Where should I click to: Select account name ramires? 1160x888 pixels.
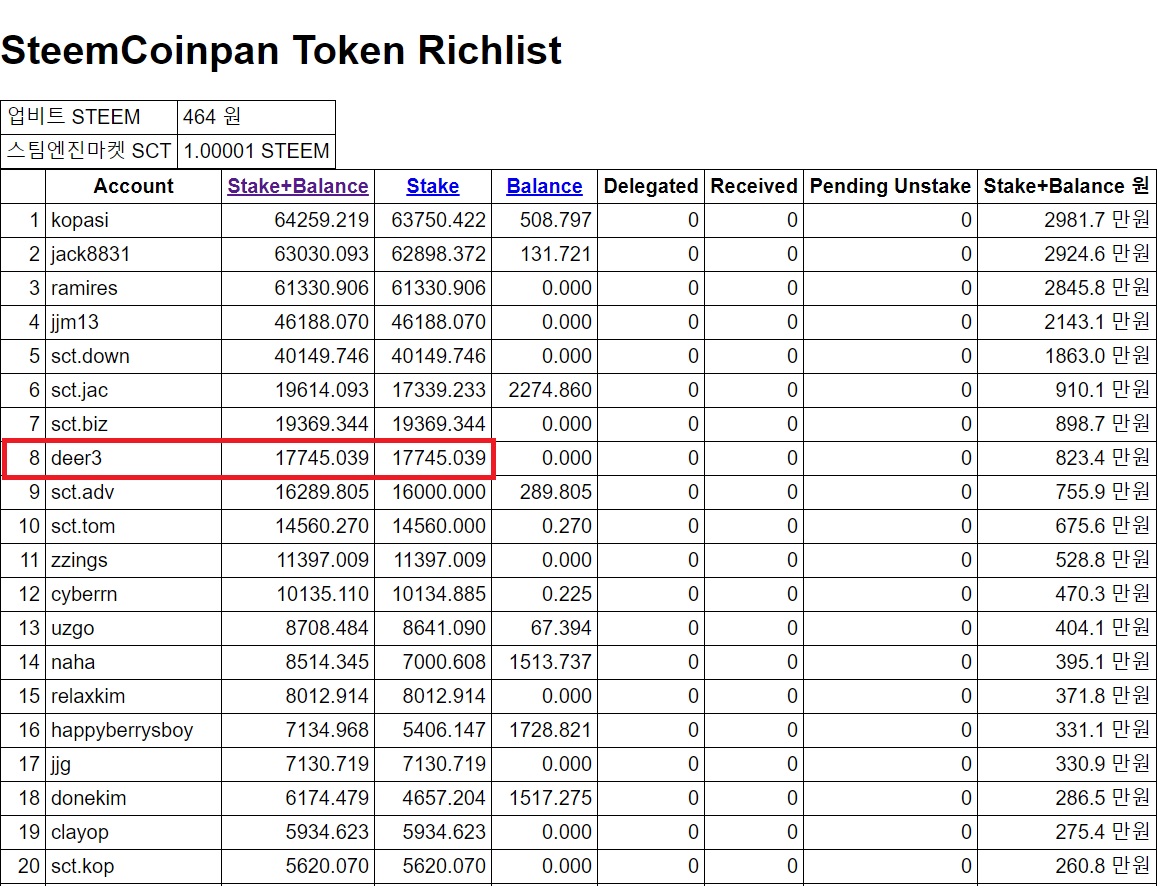[x=84, y=288]
